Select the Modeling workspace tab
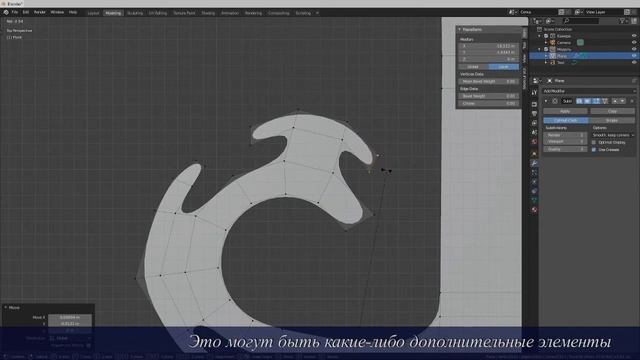The height and width of the screenshot is (360, 640). pyautogui.click(x=113, y=13)
